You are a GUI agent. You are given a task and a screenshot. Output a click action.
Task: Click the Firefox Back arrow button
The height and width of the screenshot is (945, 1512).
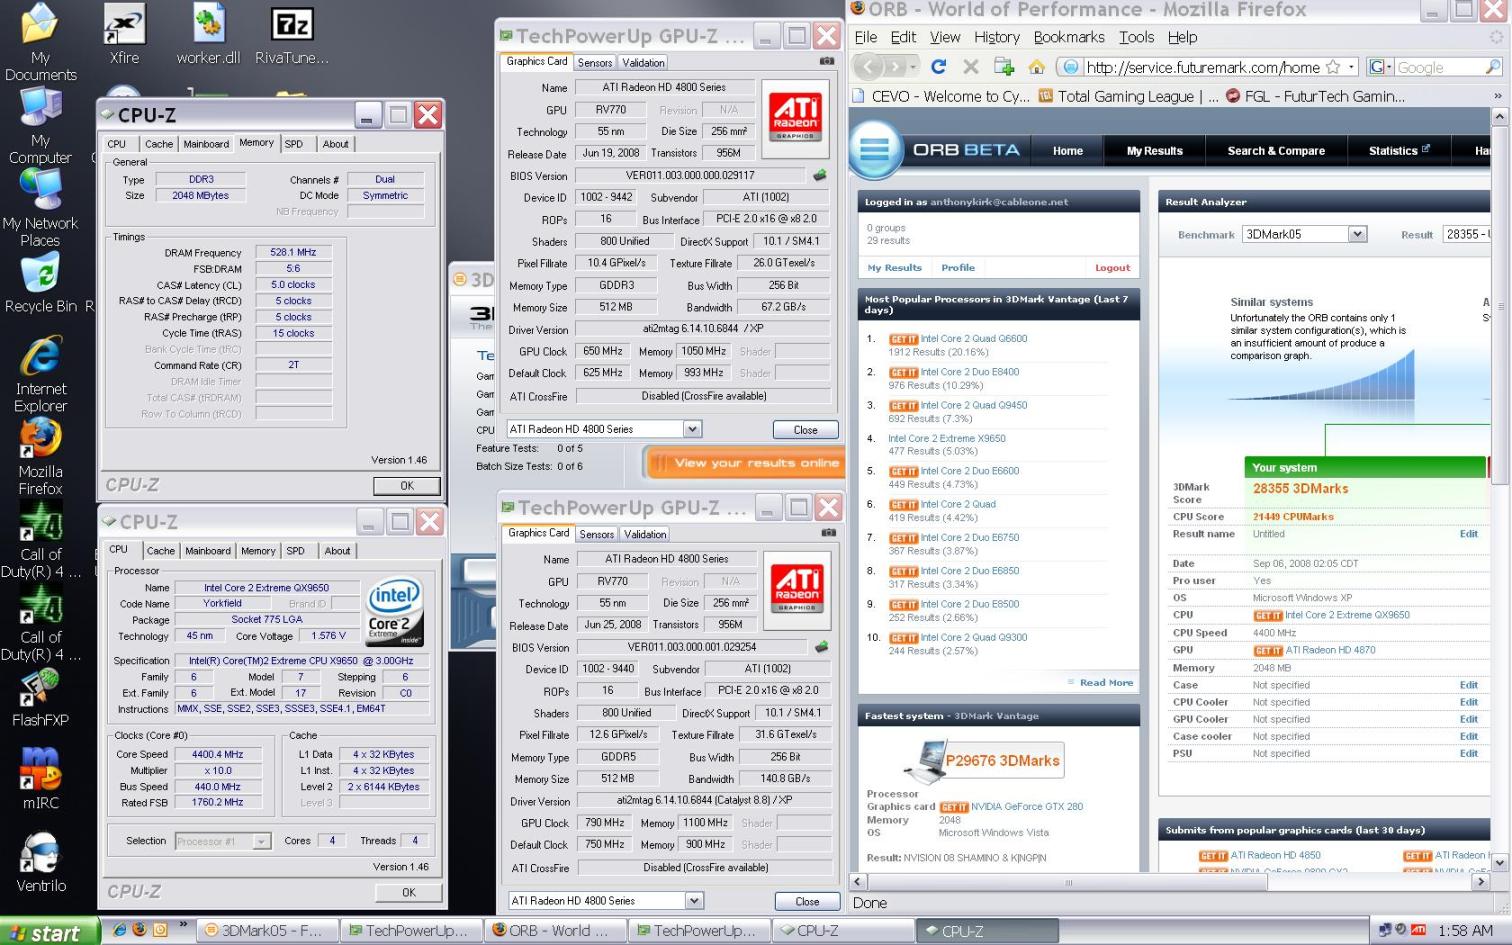868,67
